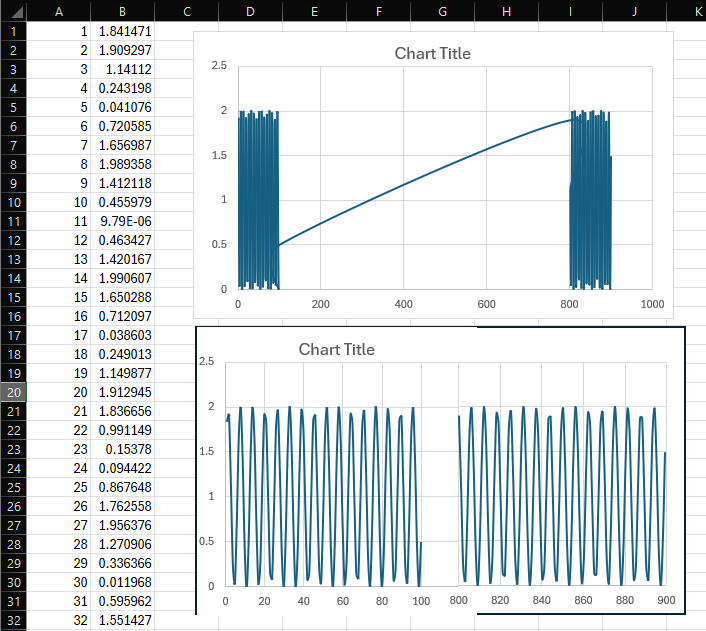Click cell with value 0.991149
The image size is (706, 631).
[x=122, y=430]
